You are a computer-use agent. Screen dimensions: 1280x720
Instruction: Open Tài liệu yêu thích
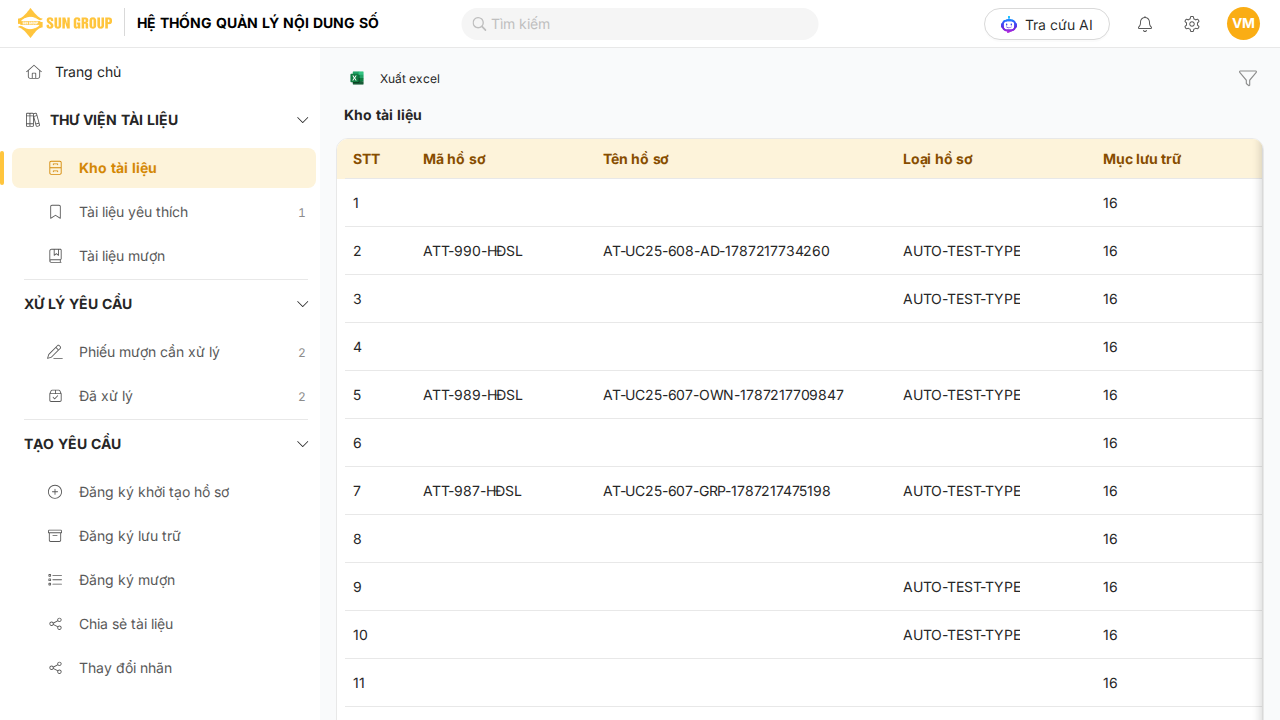(x=164, y=212)
